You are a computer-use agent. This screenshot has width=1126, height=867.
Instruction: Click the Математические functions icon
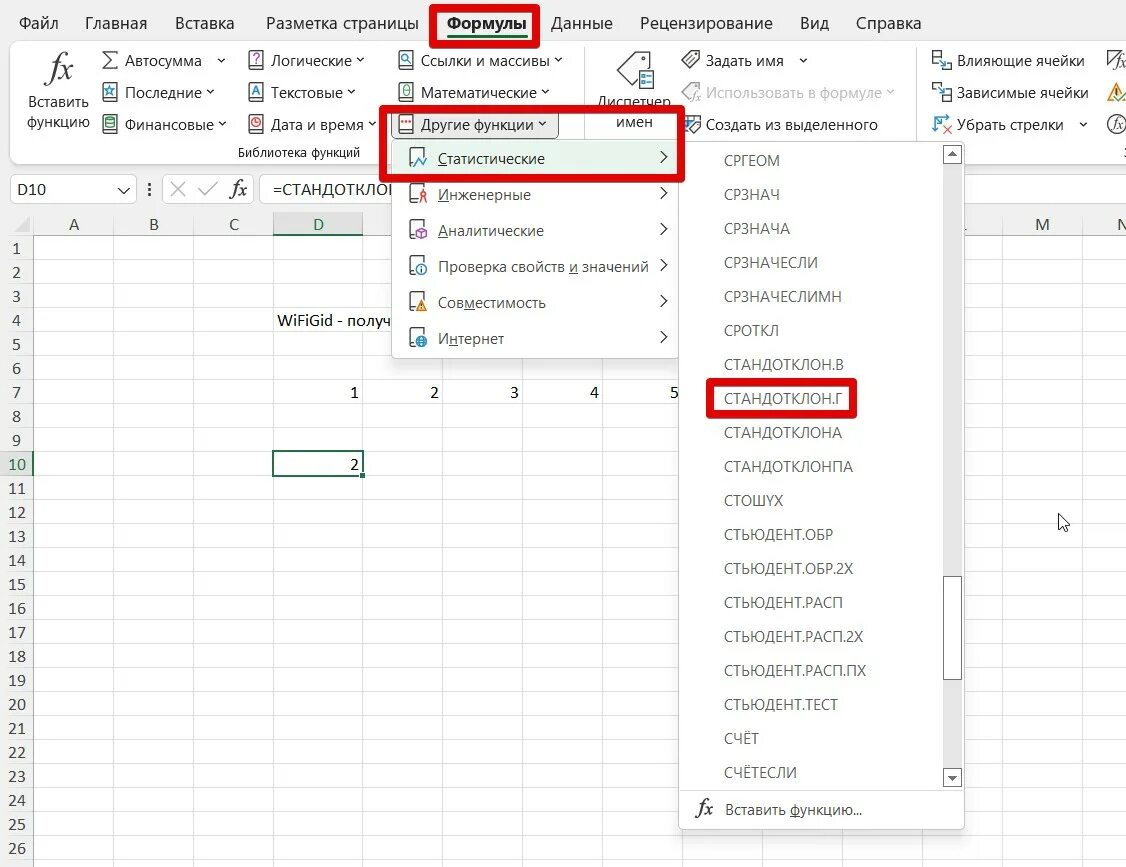[x=406, y=92]
